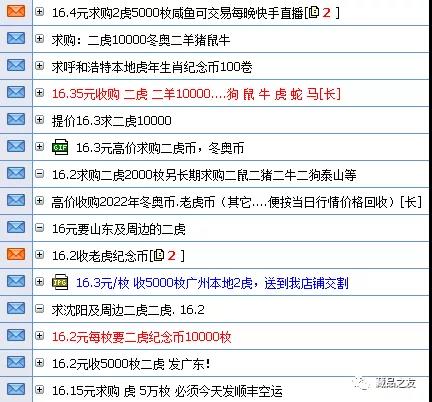Click the JPG attachment icon on 16.3元/枚 收5000枚 thread

click(60, 282)
